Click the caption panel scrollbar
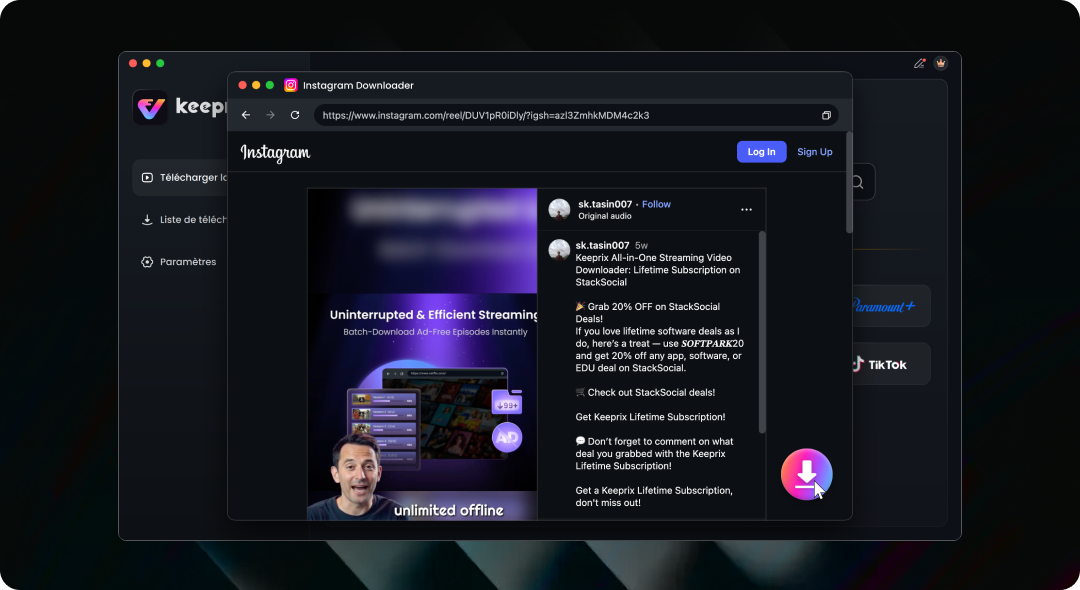Viewport: 1080px width, 590px height. (762, 333)
